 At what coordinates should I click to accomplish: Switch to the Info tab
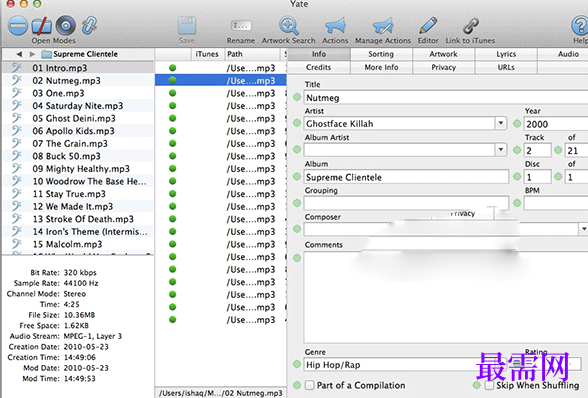click(x=319, y=54)
